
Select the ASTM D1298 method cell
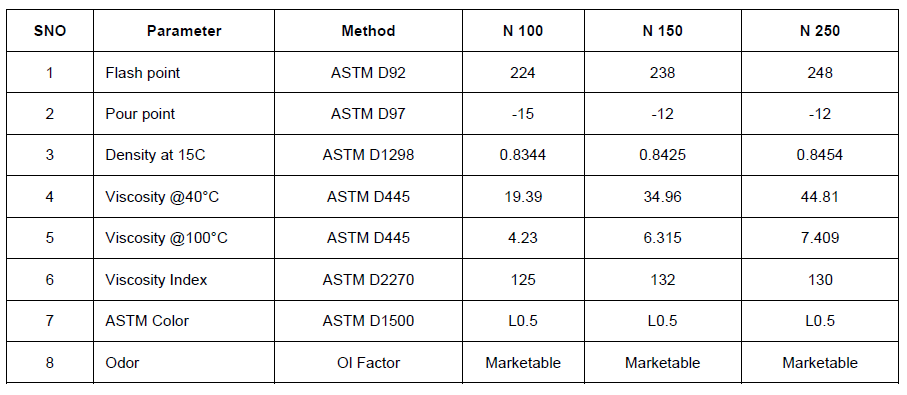pos(368,155)
